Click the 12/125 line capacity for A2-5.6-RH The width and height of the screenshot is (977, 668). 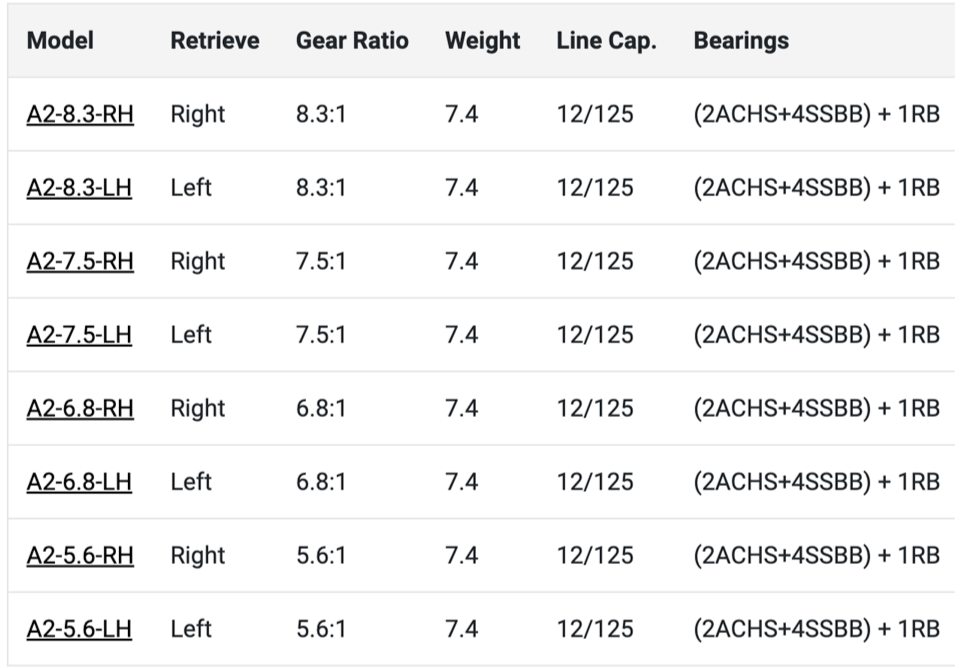pos(595,555)
